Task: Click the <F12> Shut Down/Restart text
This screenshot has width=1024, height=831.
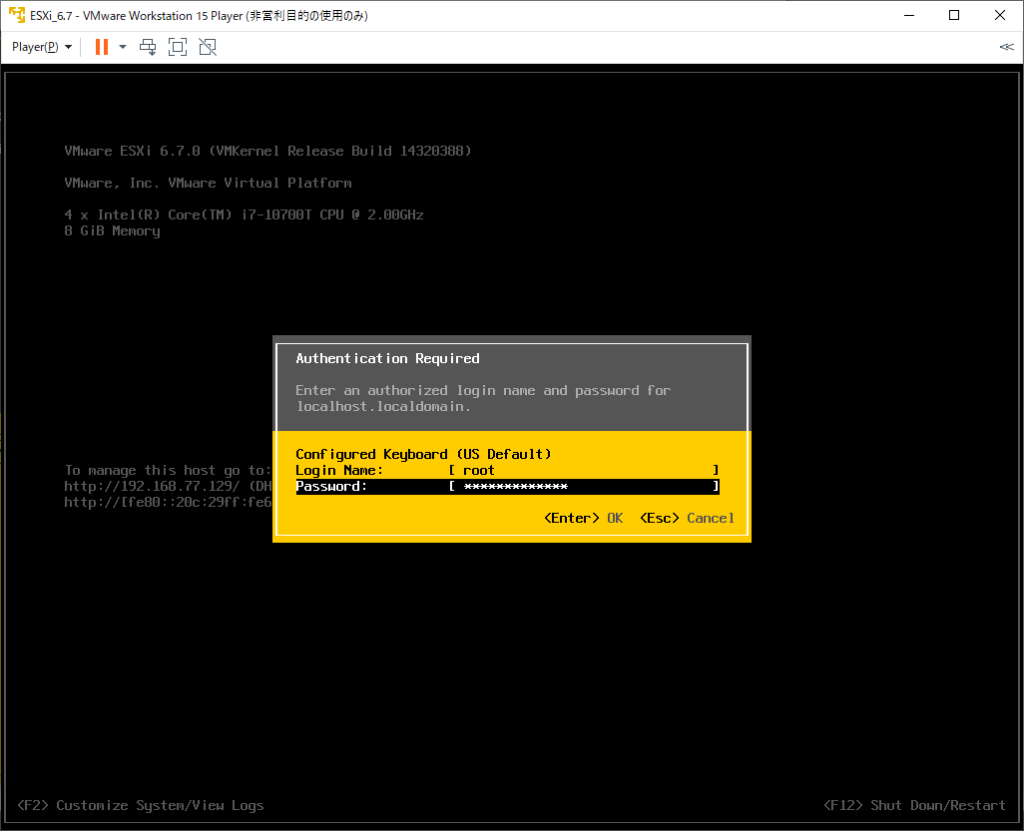Action: tap(914, 806)
